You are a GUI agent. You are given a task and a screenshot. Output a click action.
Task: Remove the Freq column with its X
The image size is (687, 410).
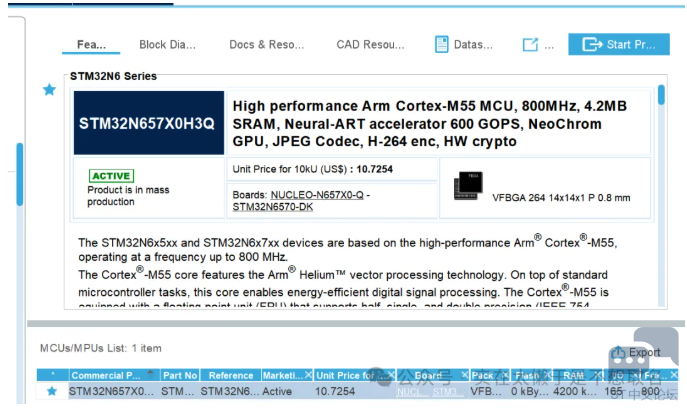point(674,375)
